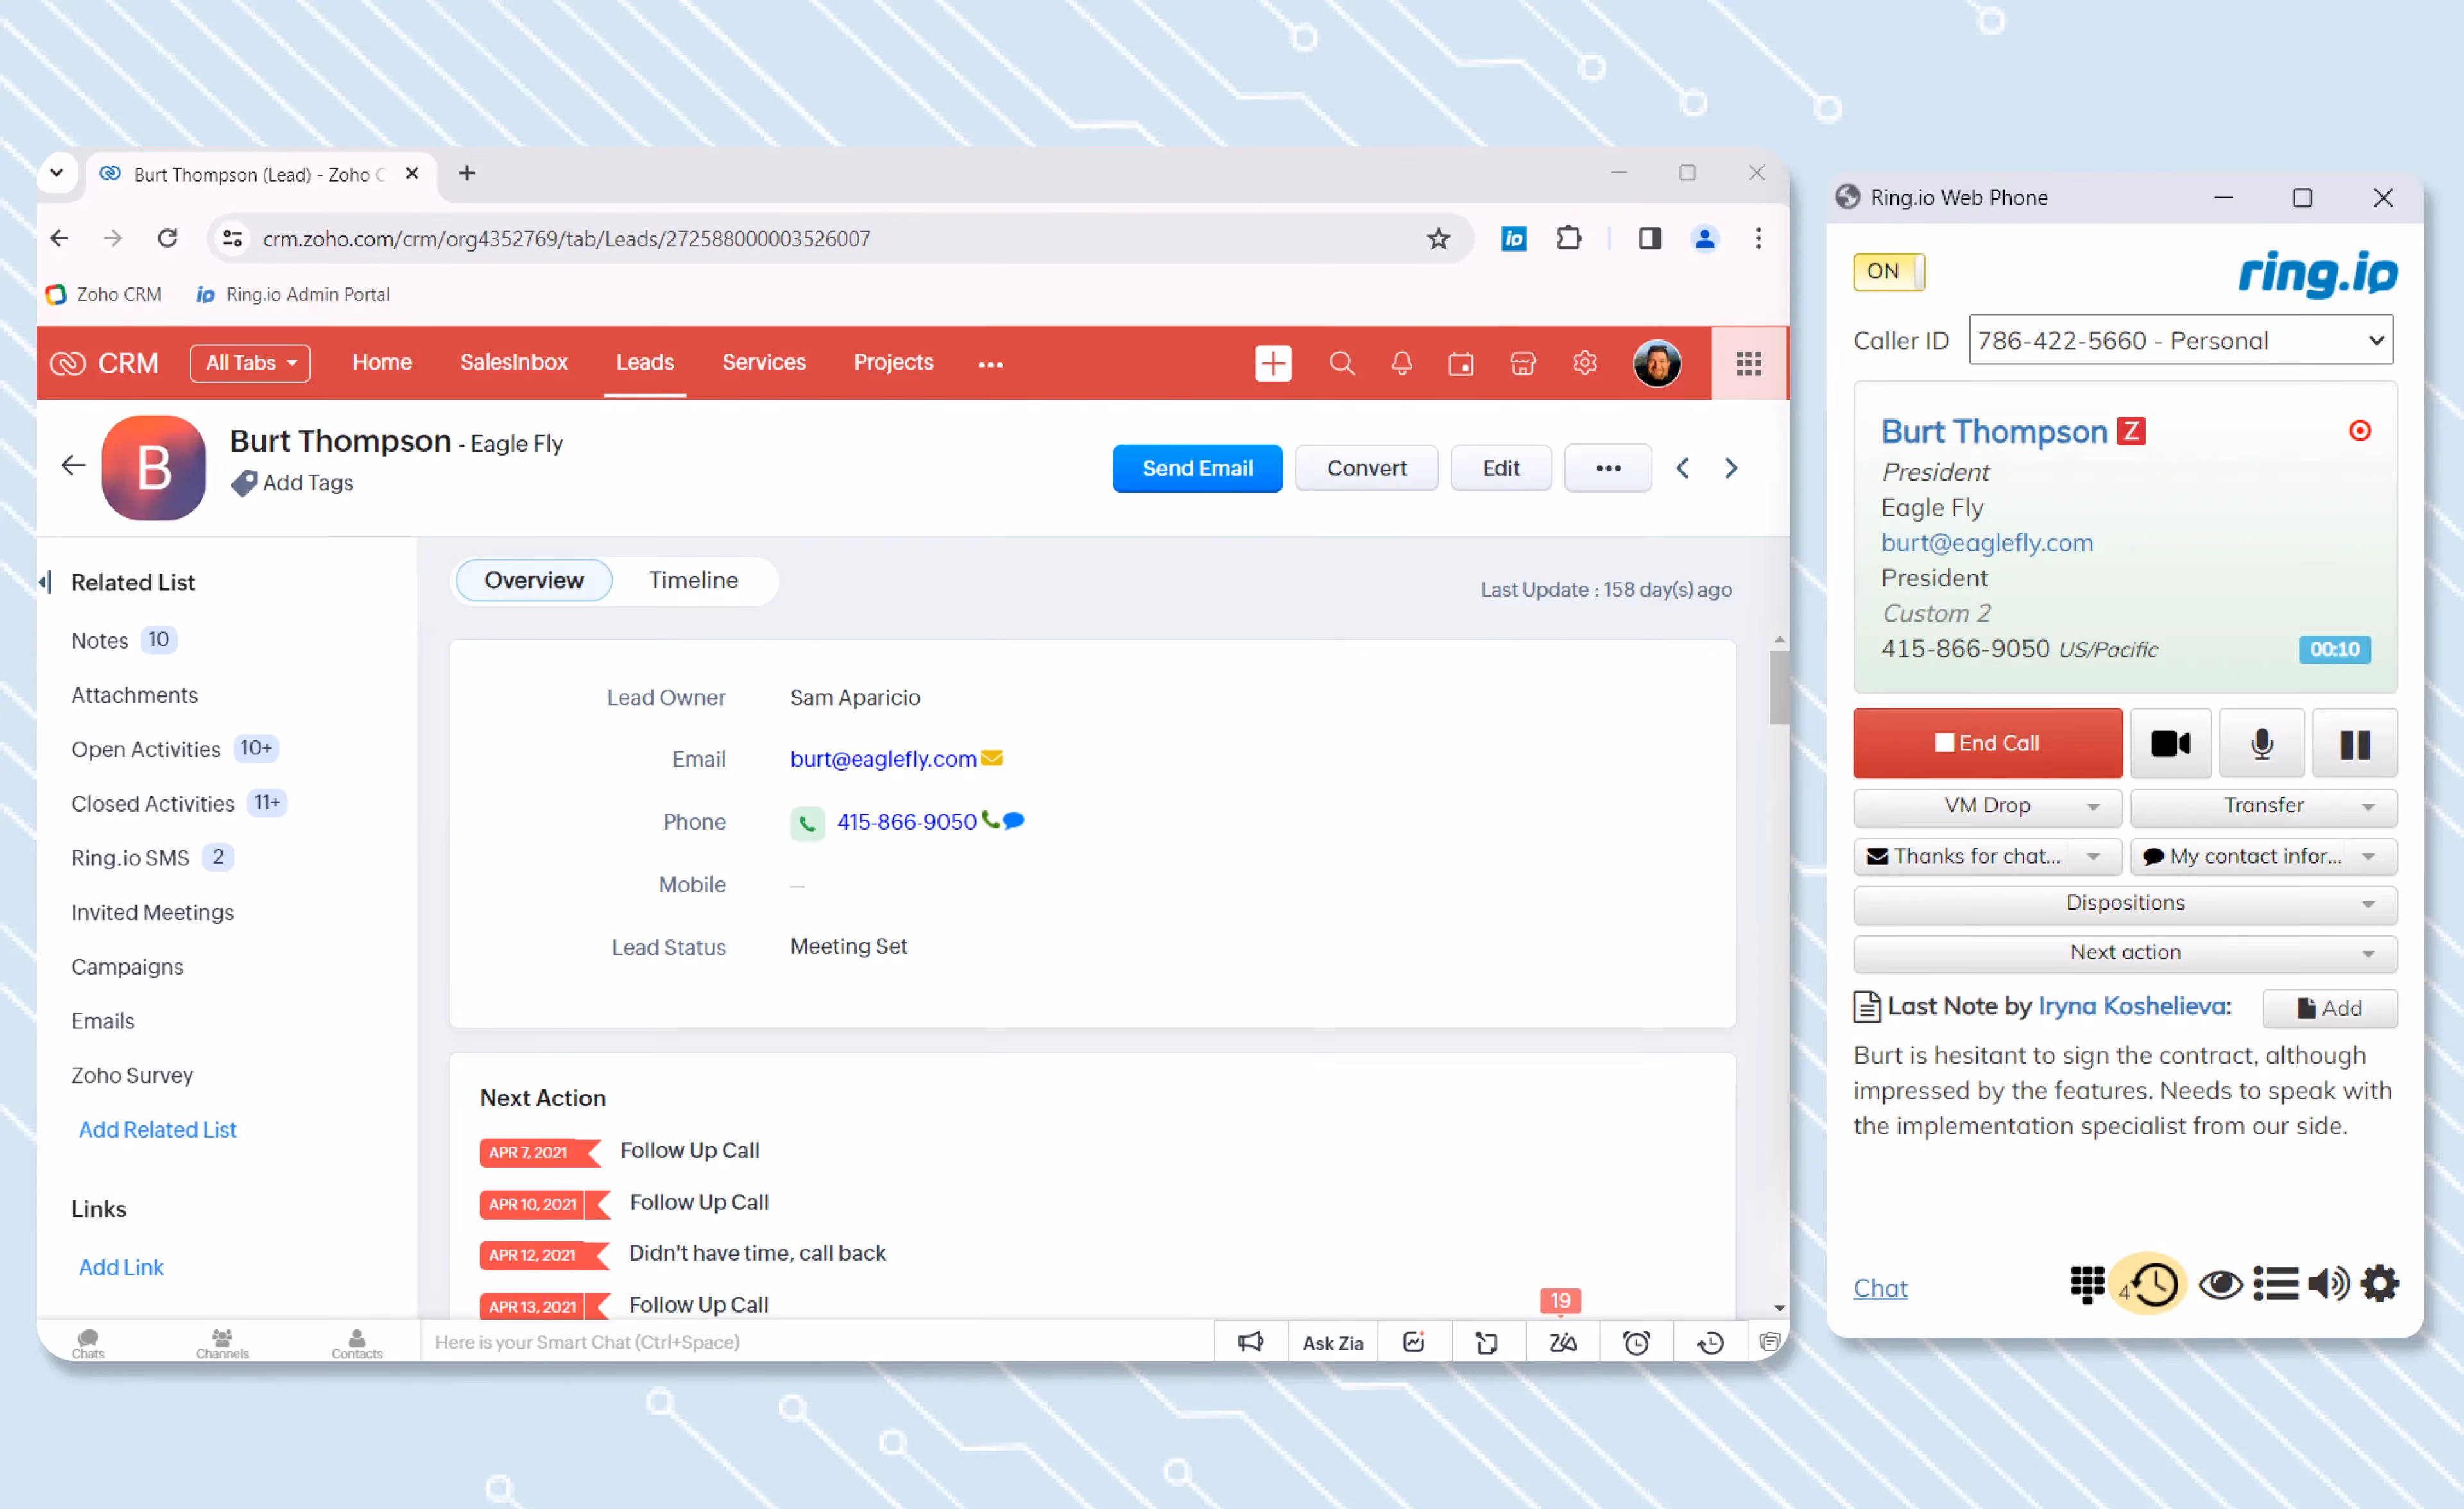Viewport: 2464px width, 1509px height.
Task: Open the list icon in Ring.io footer
Action: [x=2275, y=1284]
